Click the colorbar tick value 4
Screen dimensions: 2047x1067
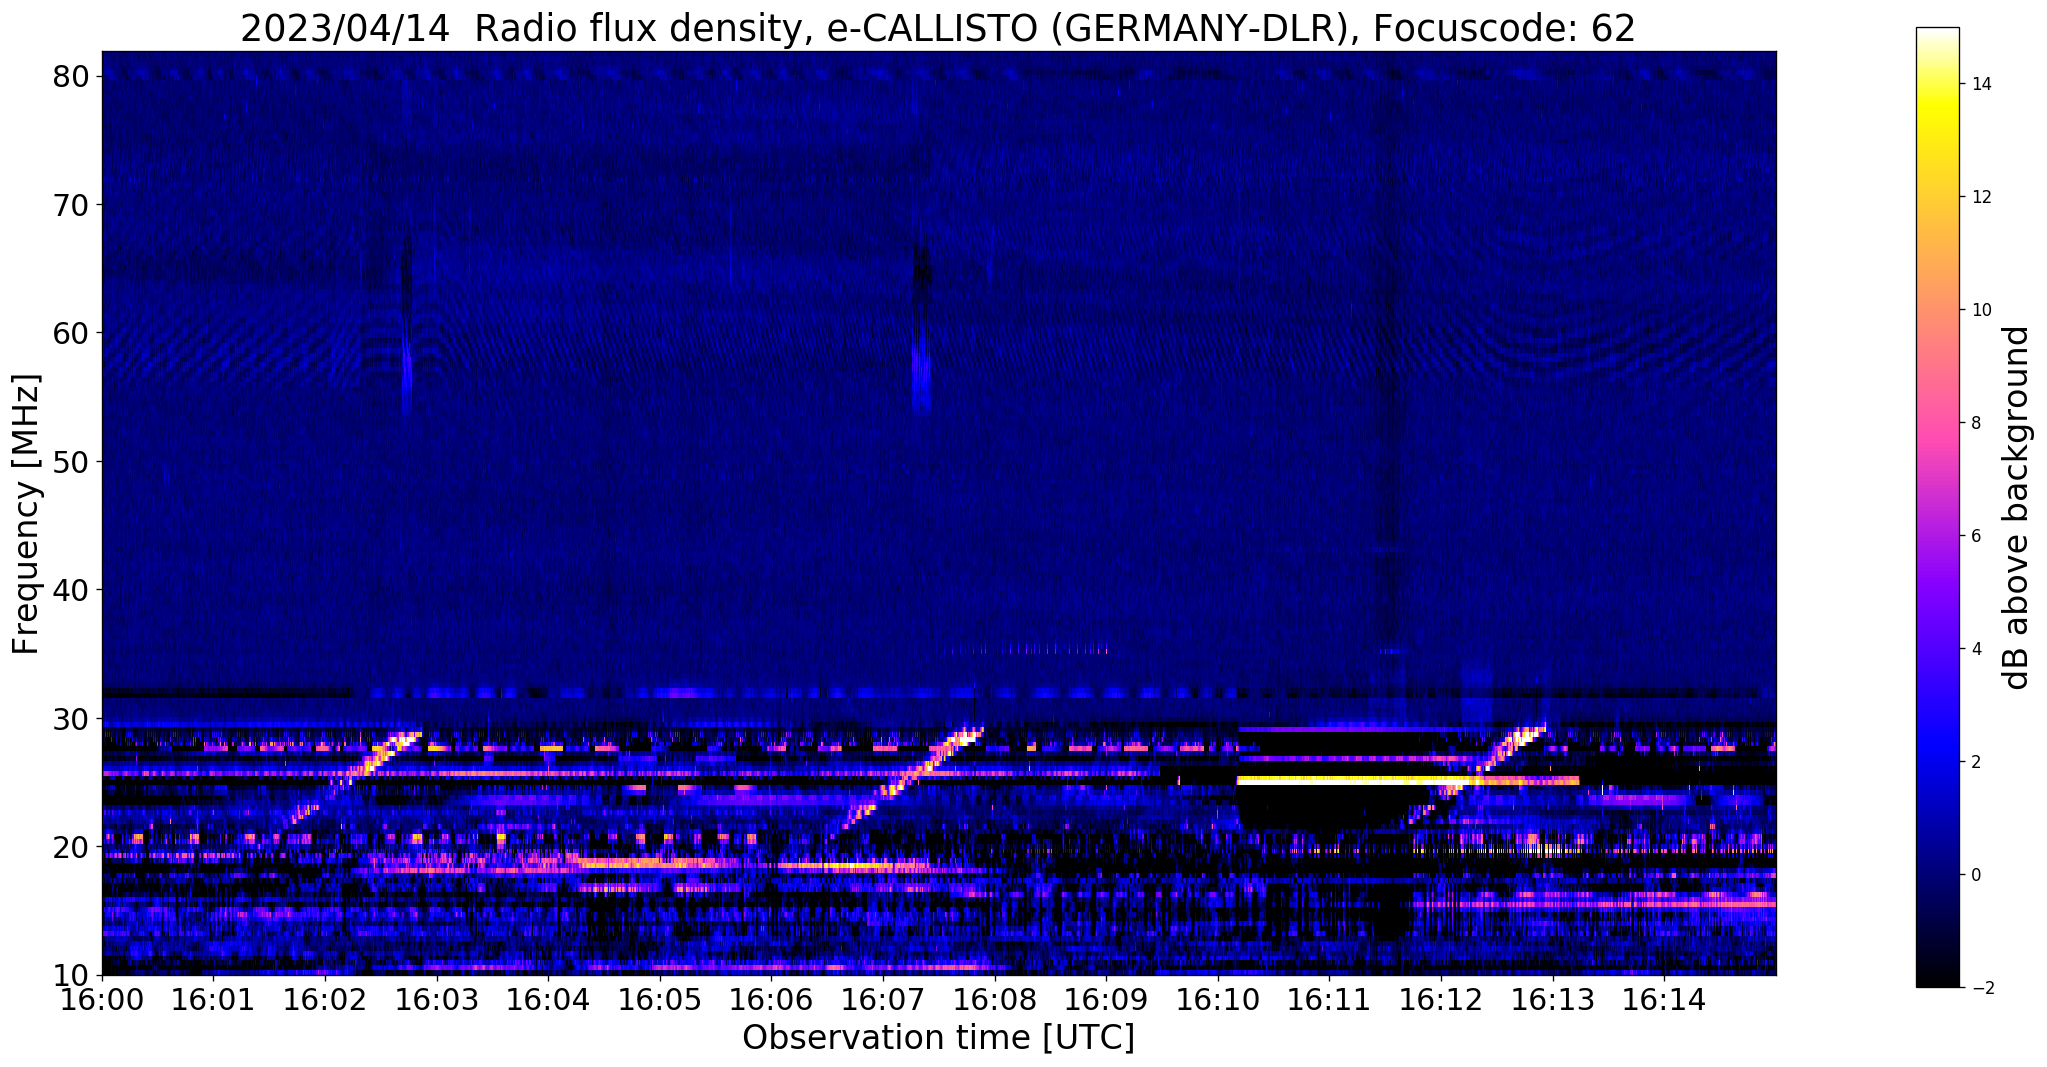1976,649
